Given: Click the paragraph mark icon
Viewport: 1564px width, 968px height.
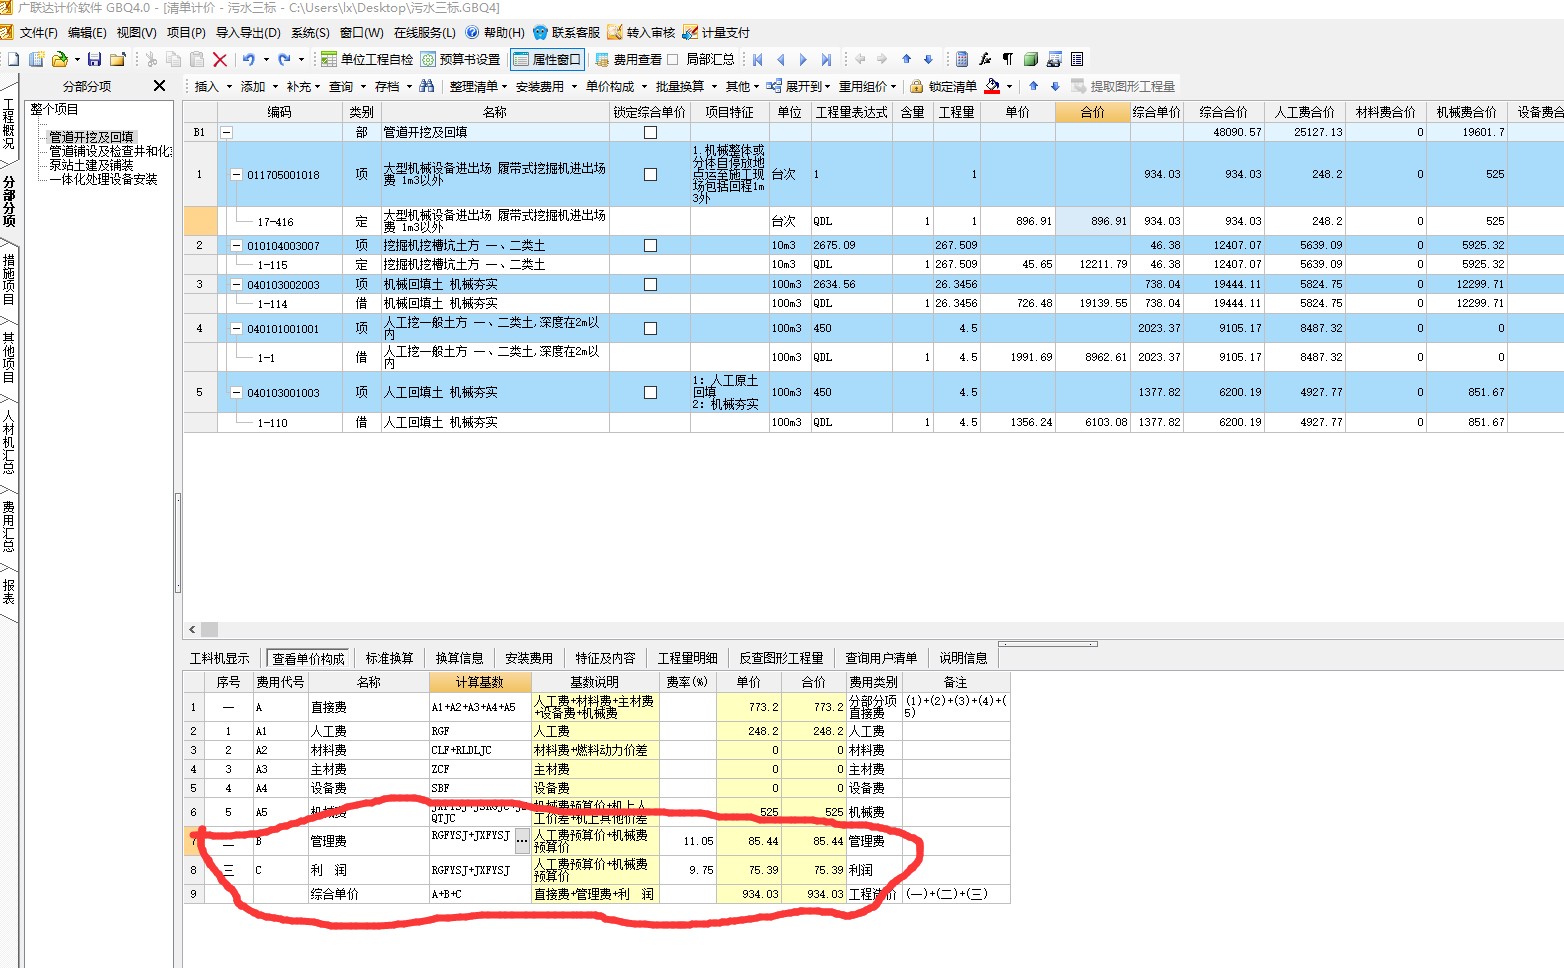Looking at the screenshot, I should [x=1008, y=60].
